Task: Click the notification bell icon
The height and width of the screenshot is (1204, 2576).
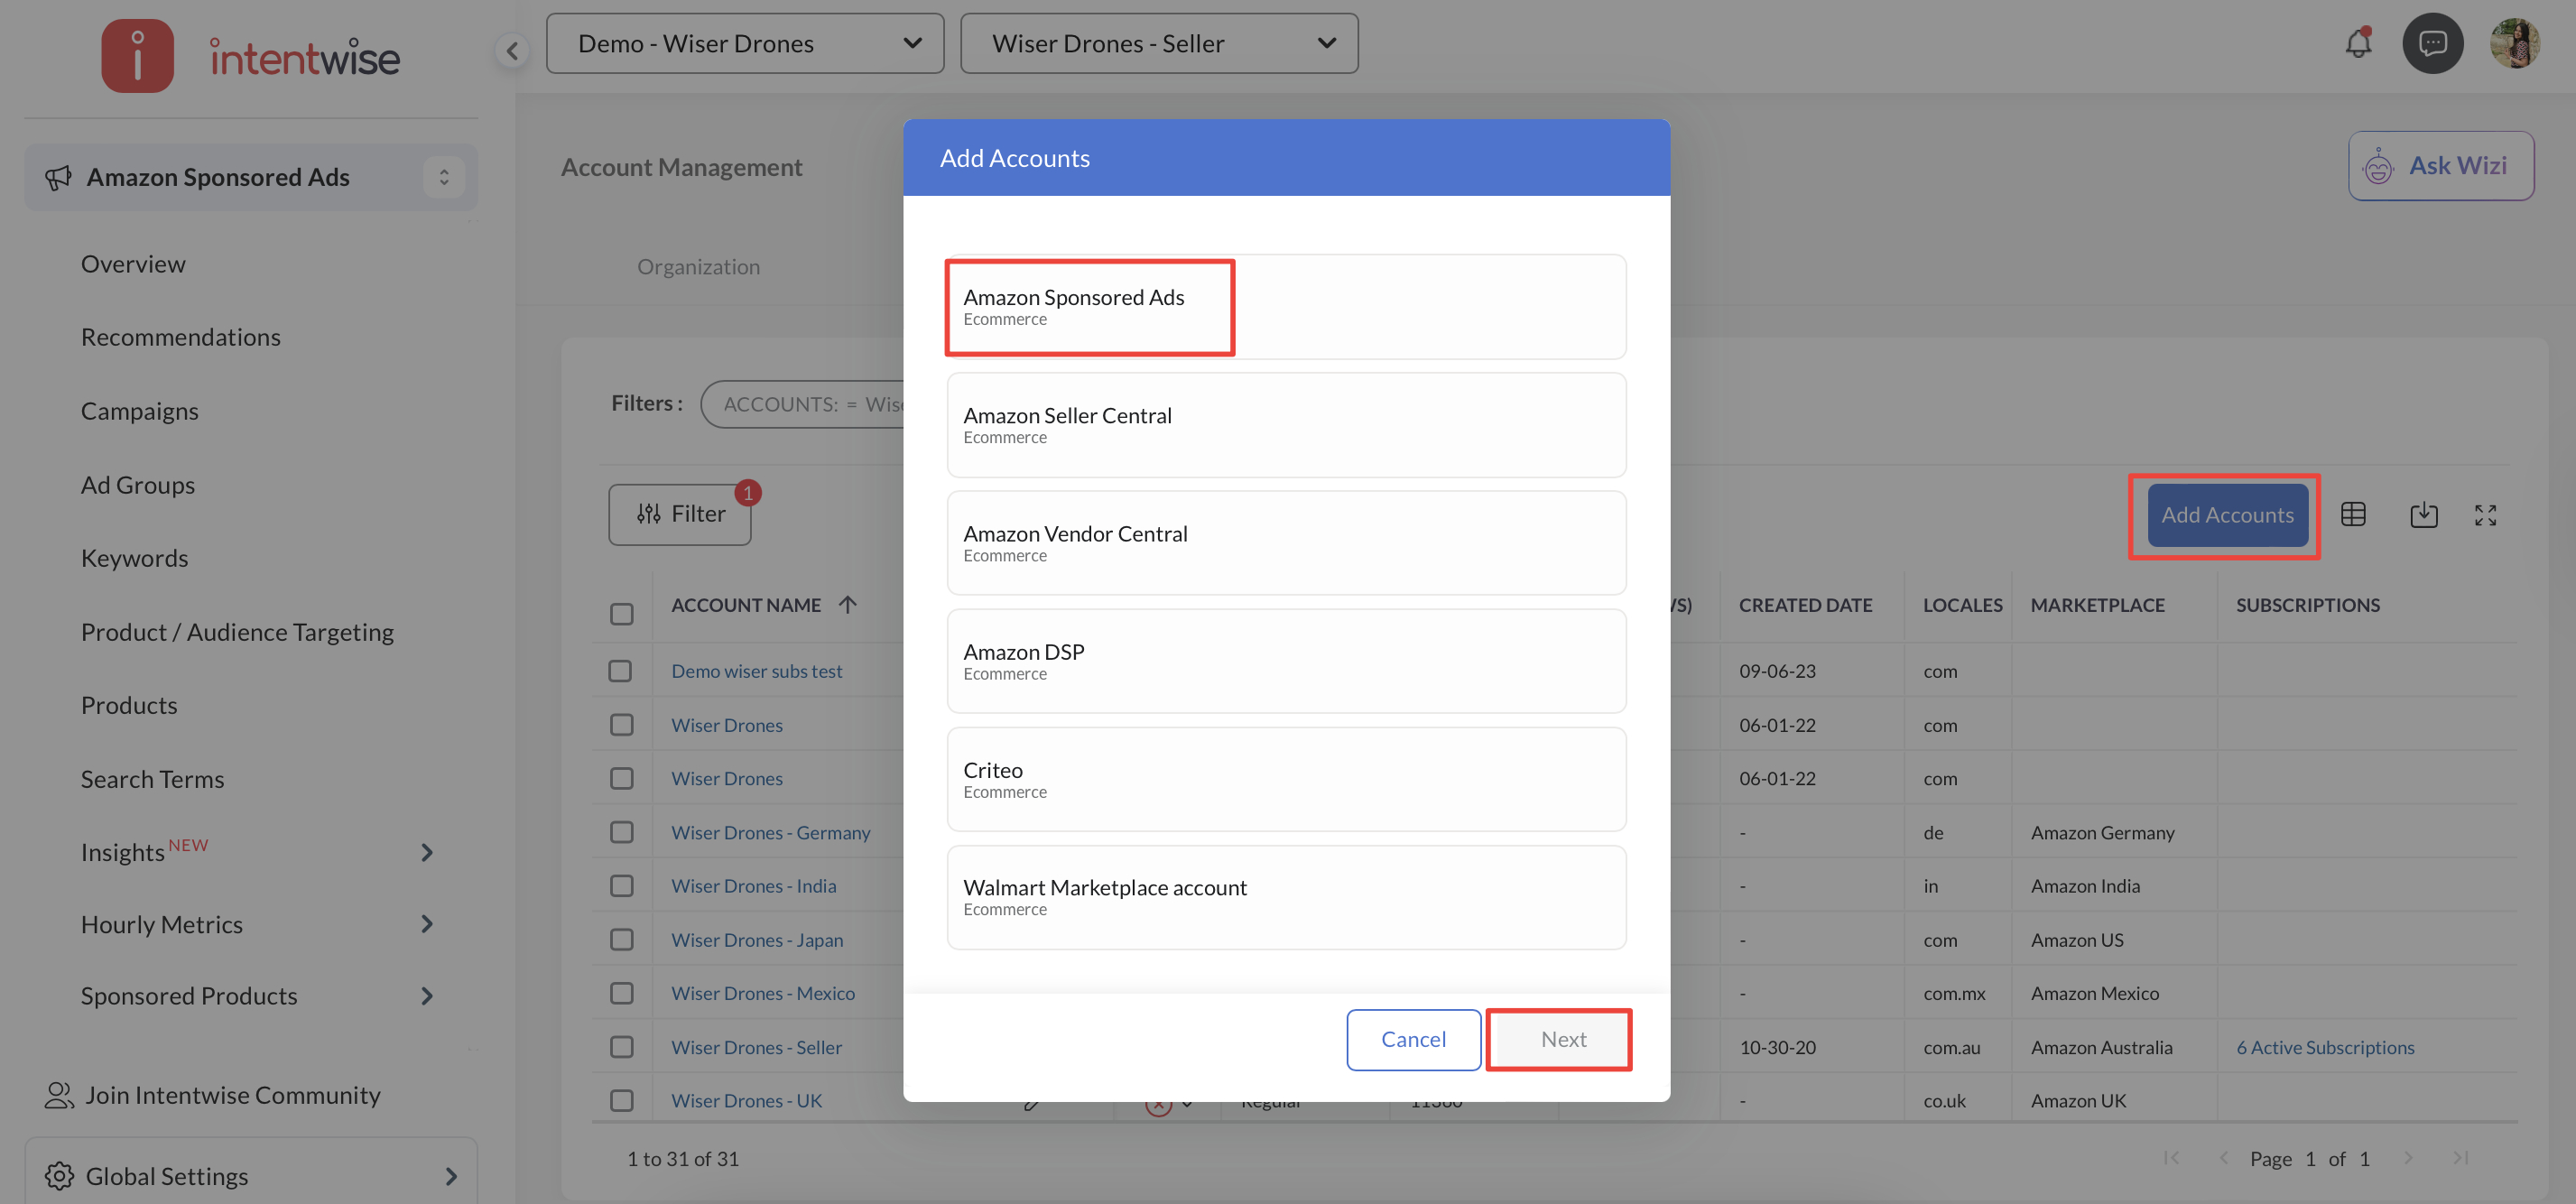Action: click(2358, 44)
